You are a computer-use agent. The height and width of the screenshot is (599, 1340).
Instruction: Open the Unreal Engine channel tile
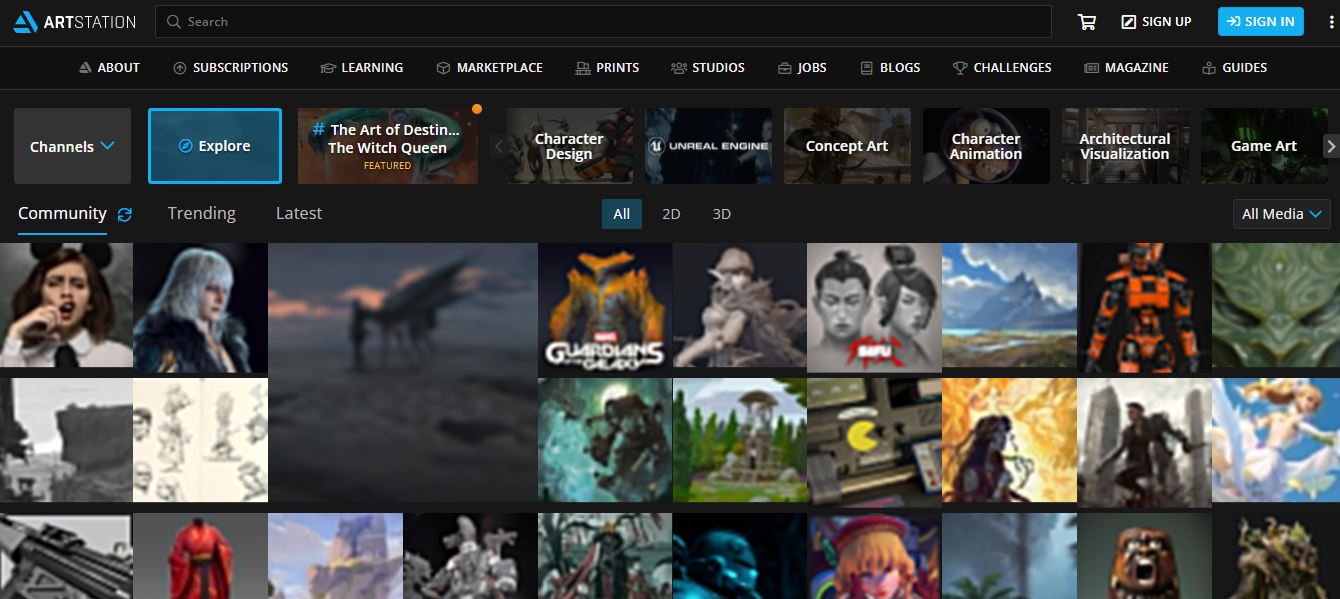(x=708, y=145)
